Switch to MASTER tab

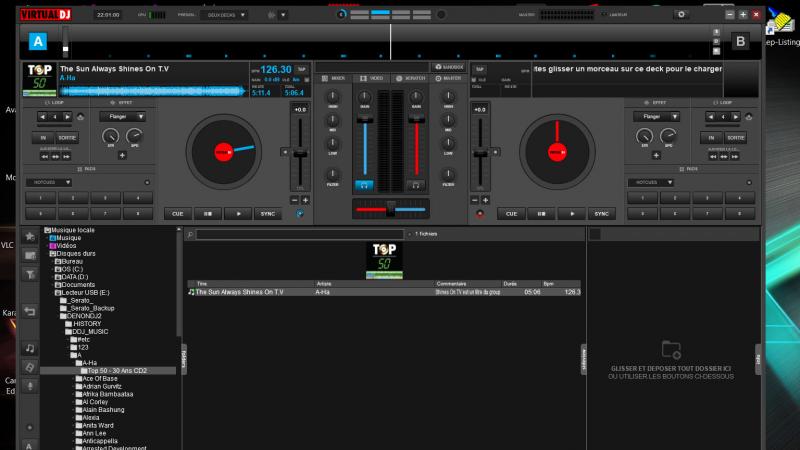point(448,79)
